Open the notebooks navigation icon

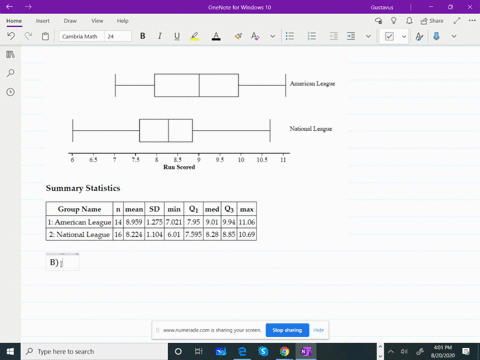click(x=10, y=54)
